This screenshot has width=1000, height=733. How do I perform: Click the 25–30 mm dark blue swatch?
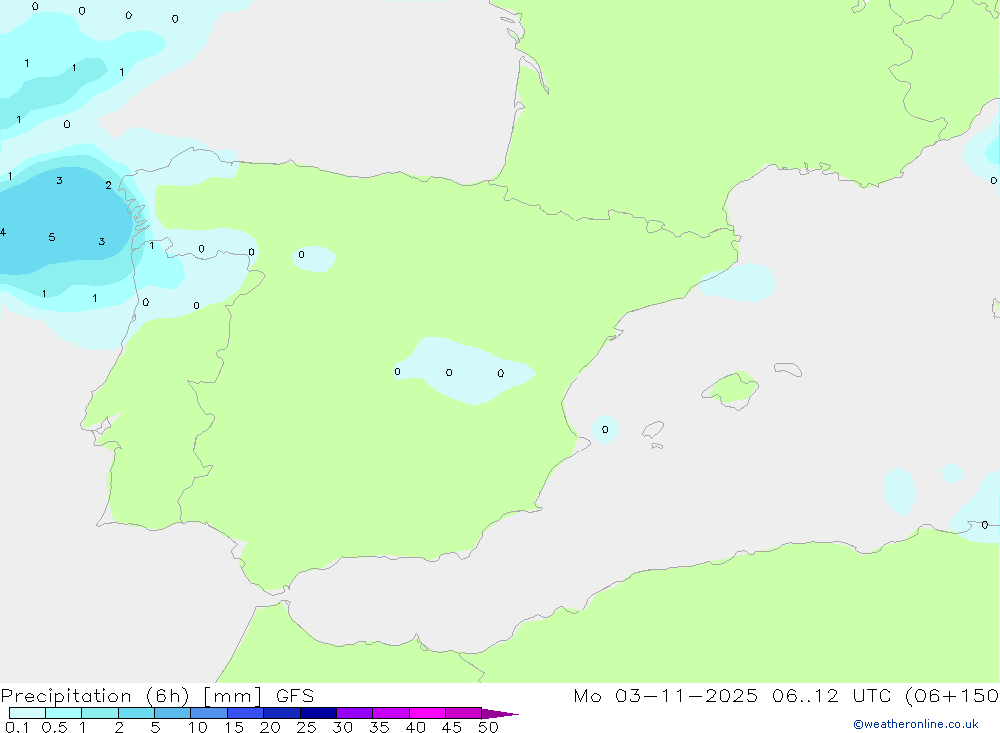tap(318, 713)
